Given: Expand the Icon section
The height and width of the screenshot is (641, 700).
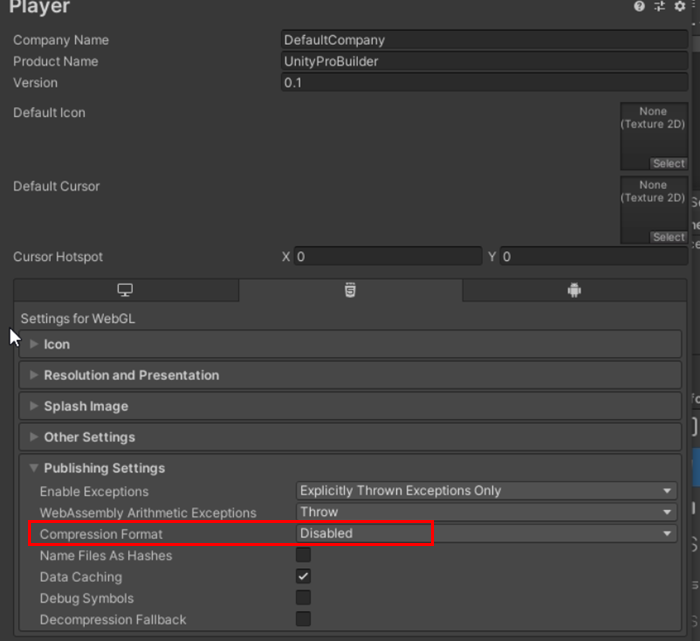Looking at the screenshot, I should coord(350,344).
